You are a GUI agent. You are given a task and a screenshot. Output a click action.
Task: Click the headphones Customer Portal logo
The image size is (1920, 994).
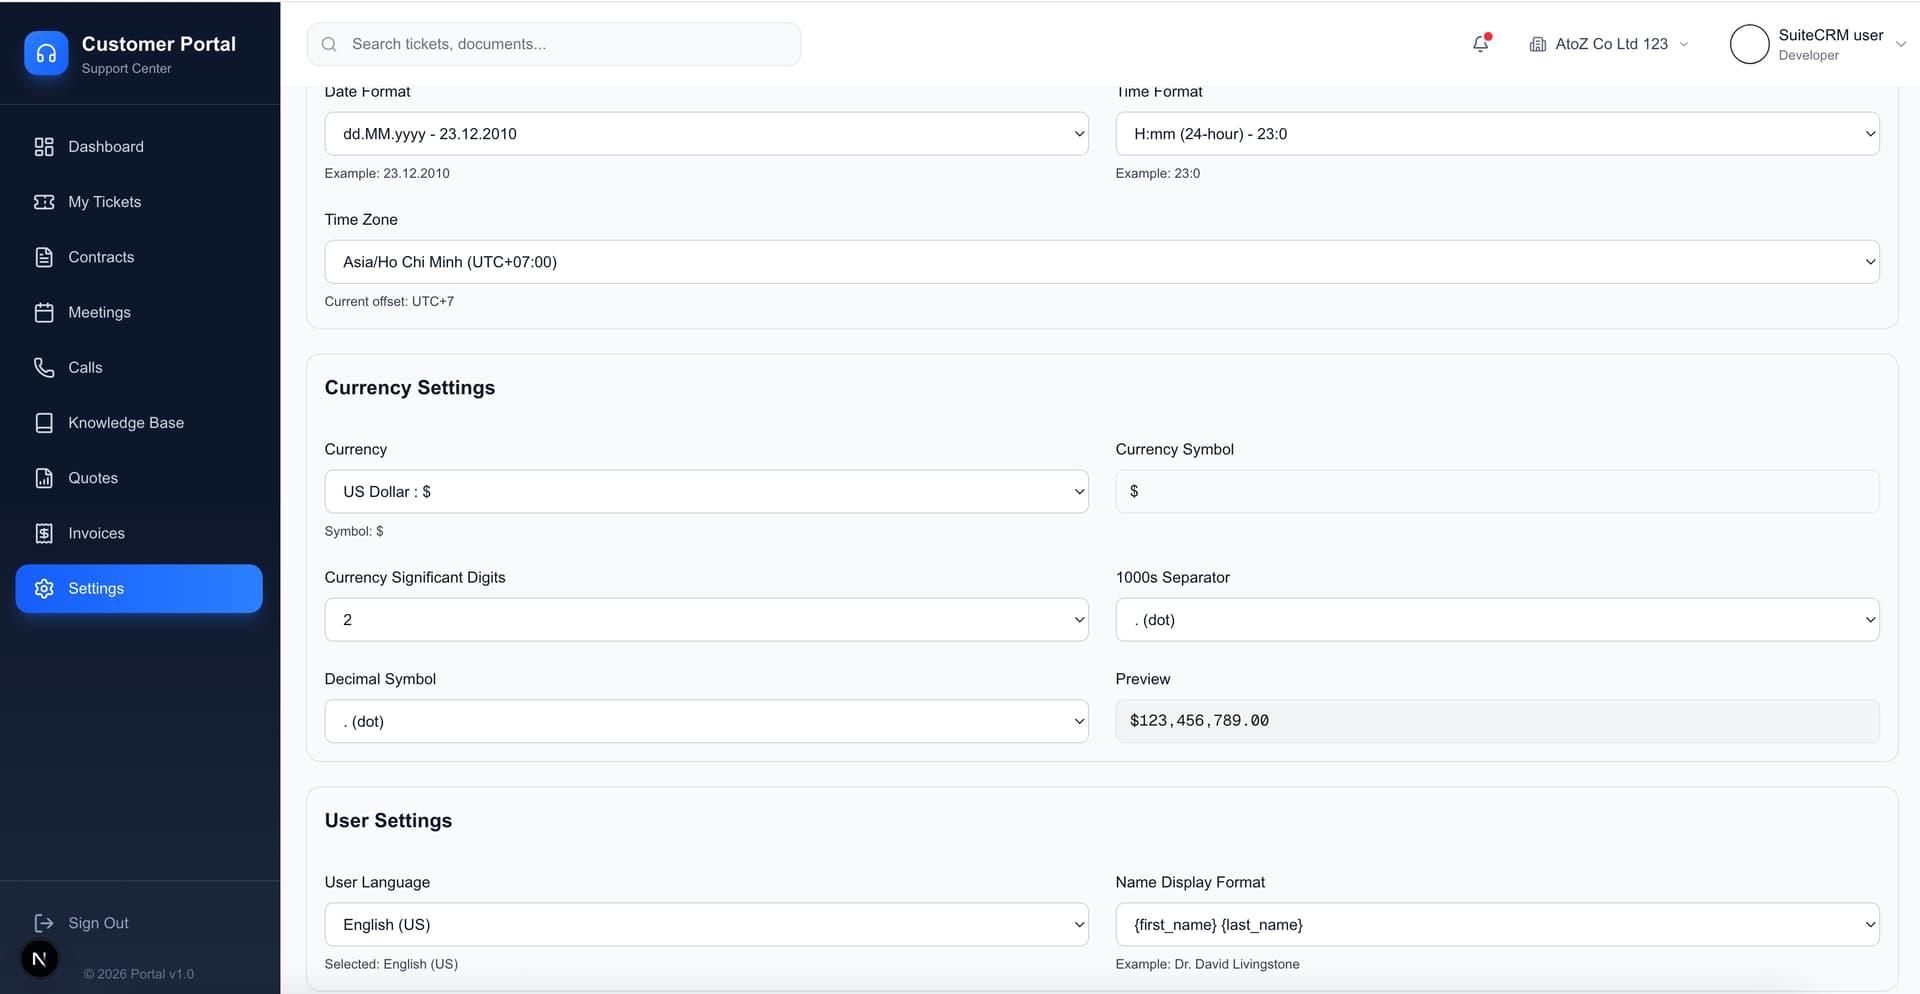pos(46,53)
